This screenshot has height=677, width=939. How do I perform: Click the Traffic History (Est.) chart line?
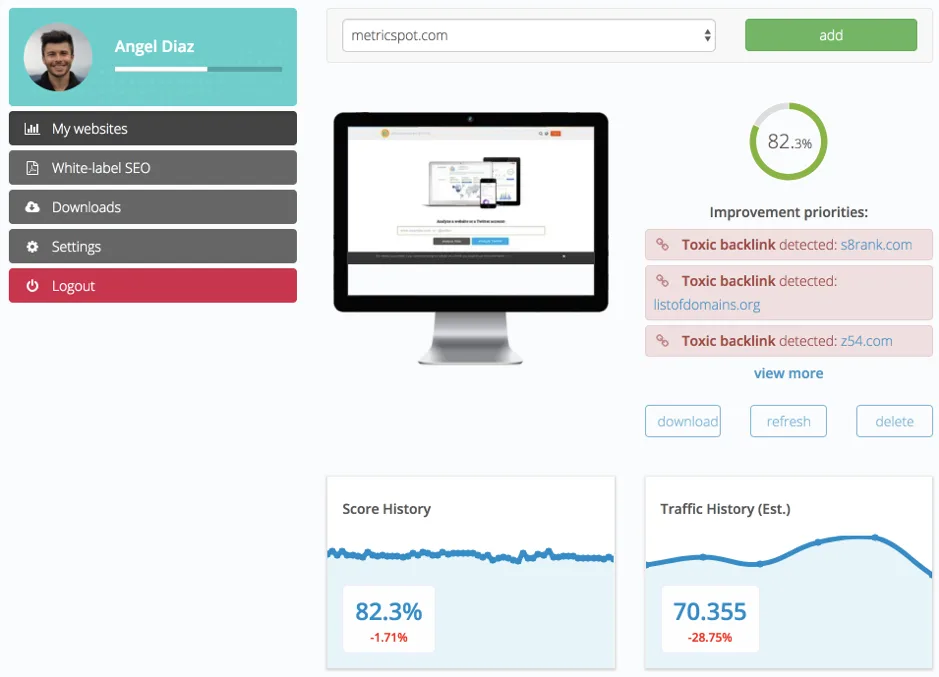788,555
